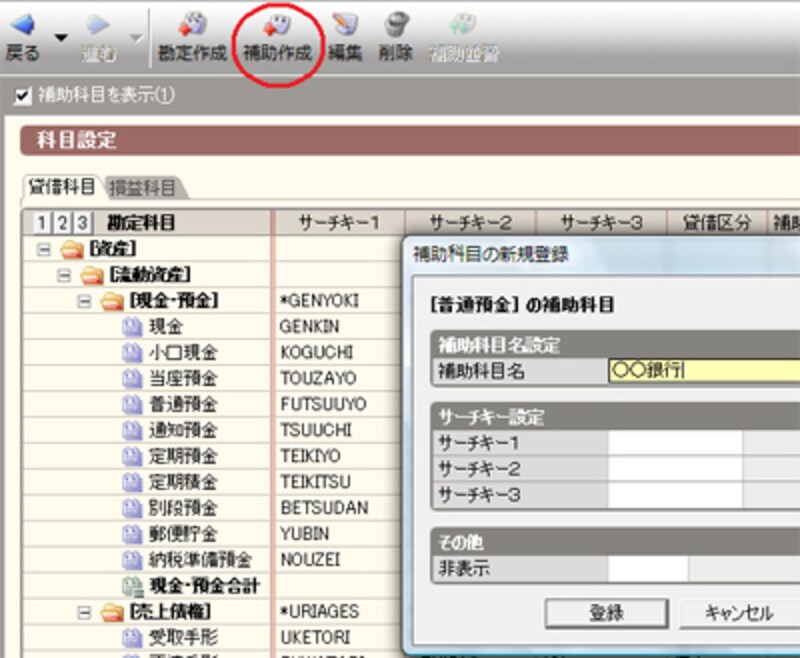
Task: Select the 現金 account row icon
Action: tap(131, 327)
